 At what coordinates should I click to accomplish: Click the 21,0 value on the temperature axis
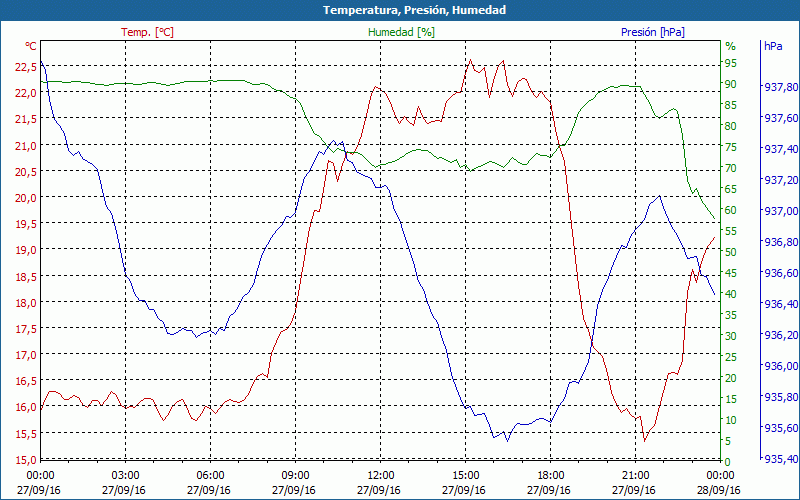pos(27,145)
